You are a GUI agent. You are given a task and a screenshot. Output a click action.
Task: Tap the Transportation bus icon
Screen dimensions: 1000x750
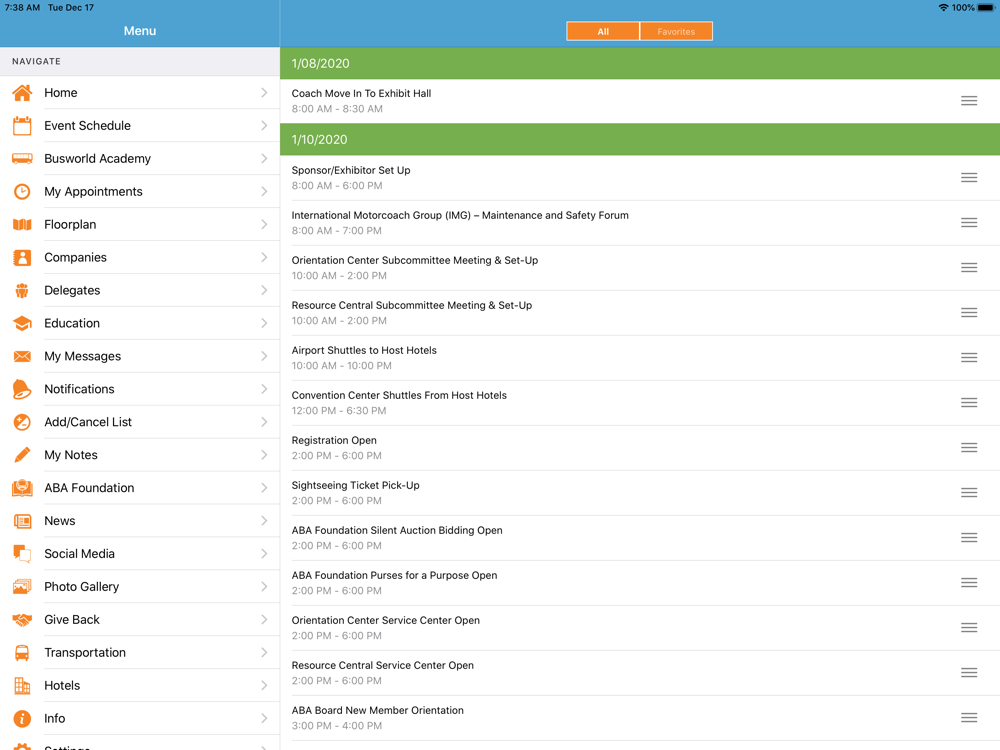(x=22, y=653)
